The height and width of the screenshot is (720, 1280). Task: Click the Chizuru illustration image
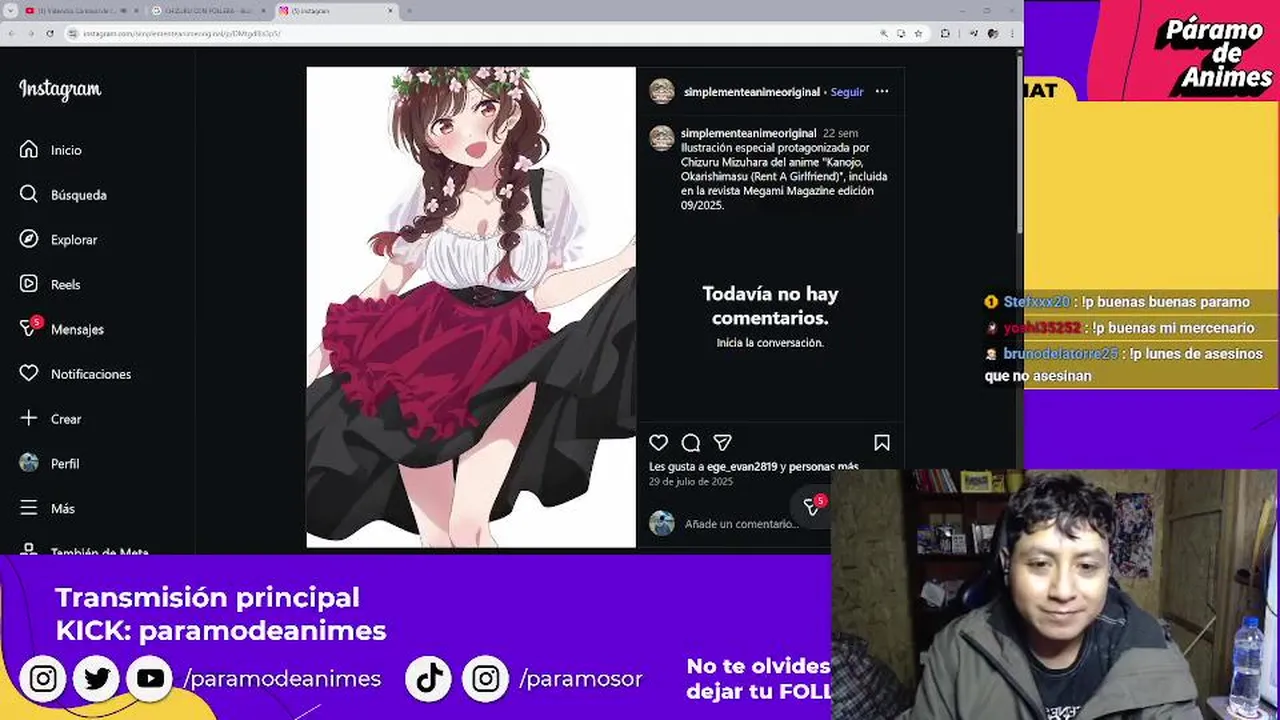pos(471,307)
